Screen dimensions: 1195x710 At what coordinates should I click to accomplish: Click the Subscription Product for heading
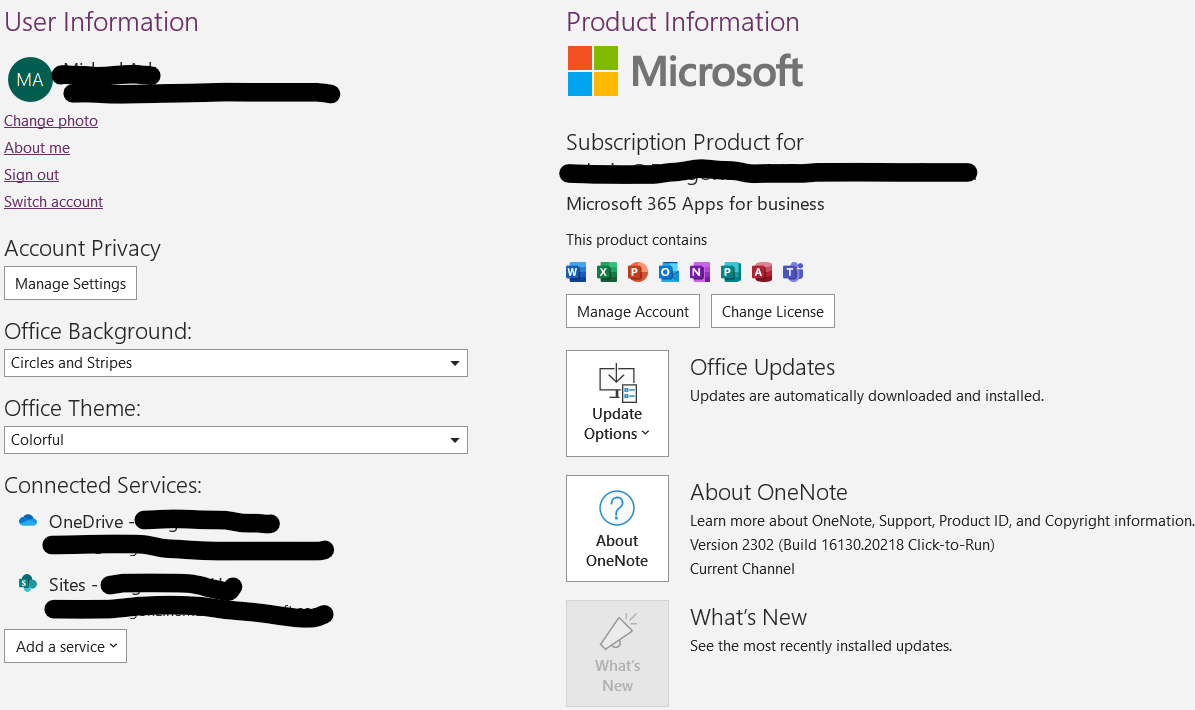[x=684, y=142]
